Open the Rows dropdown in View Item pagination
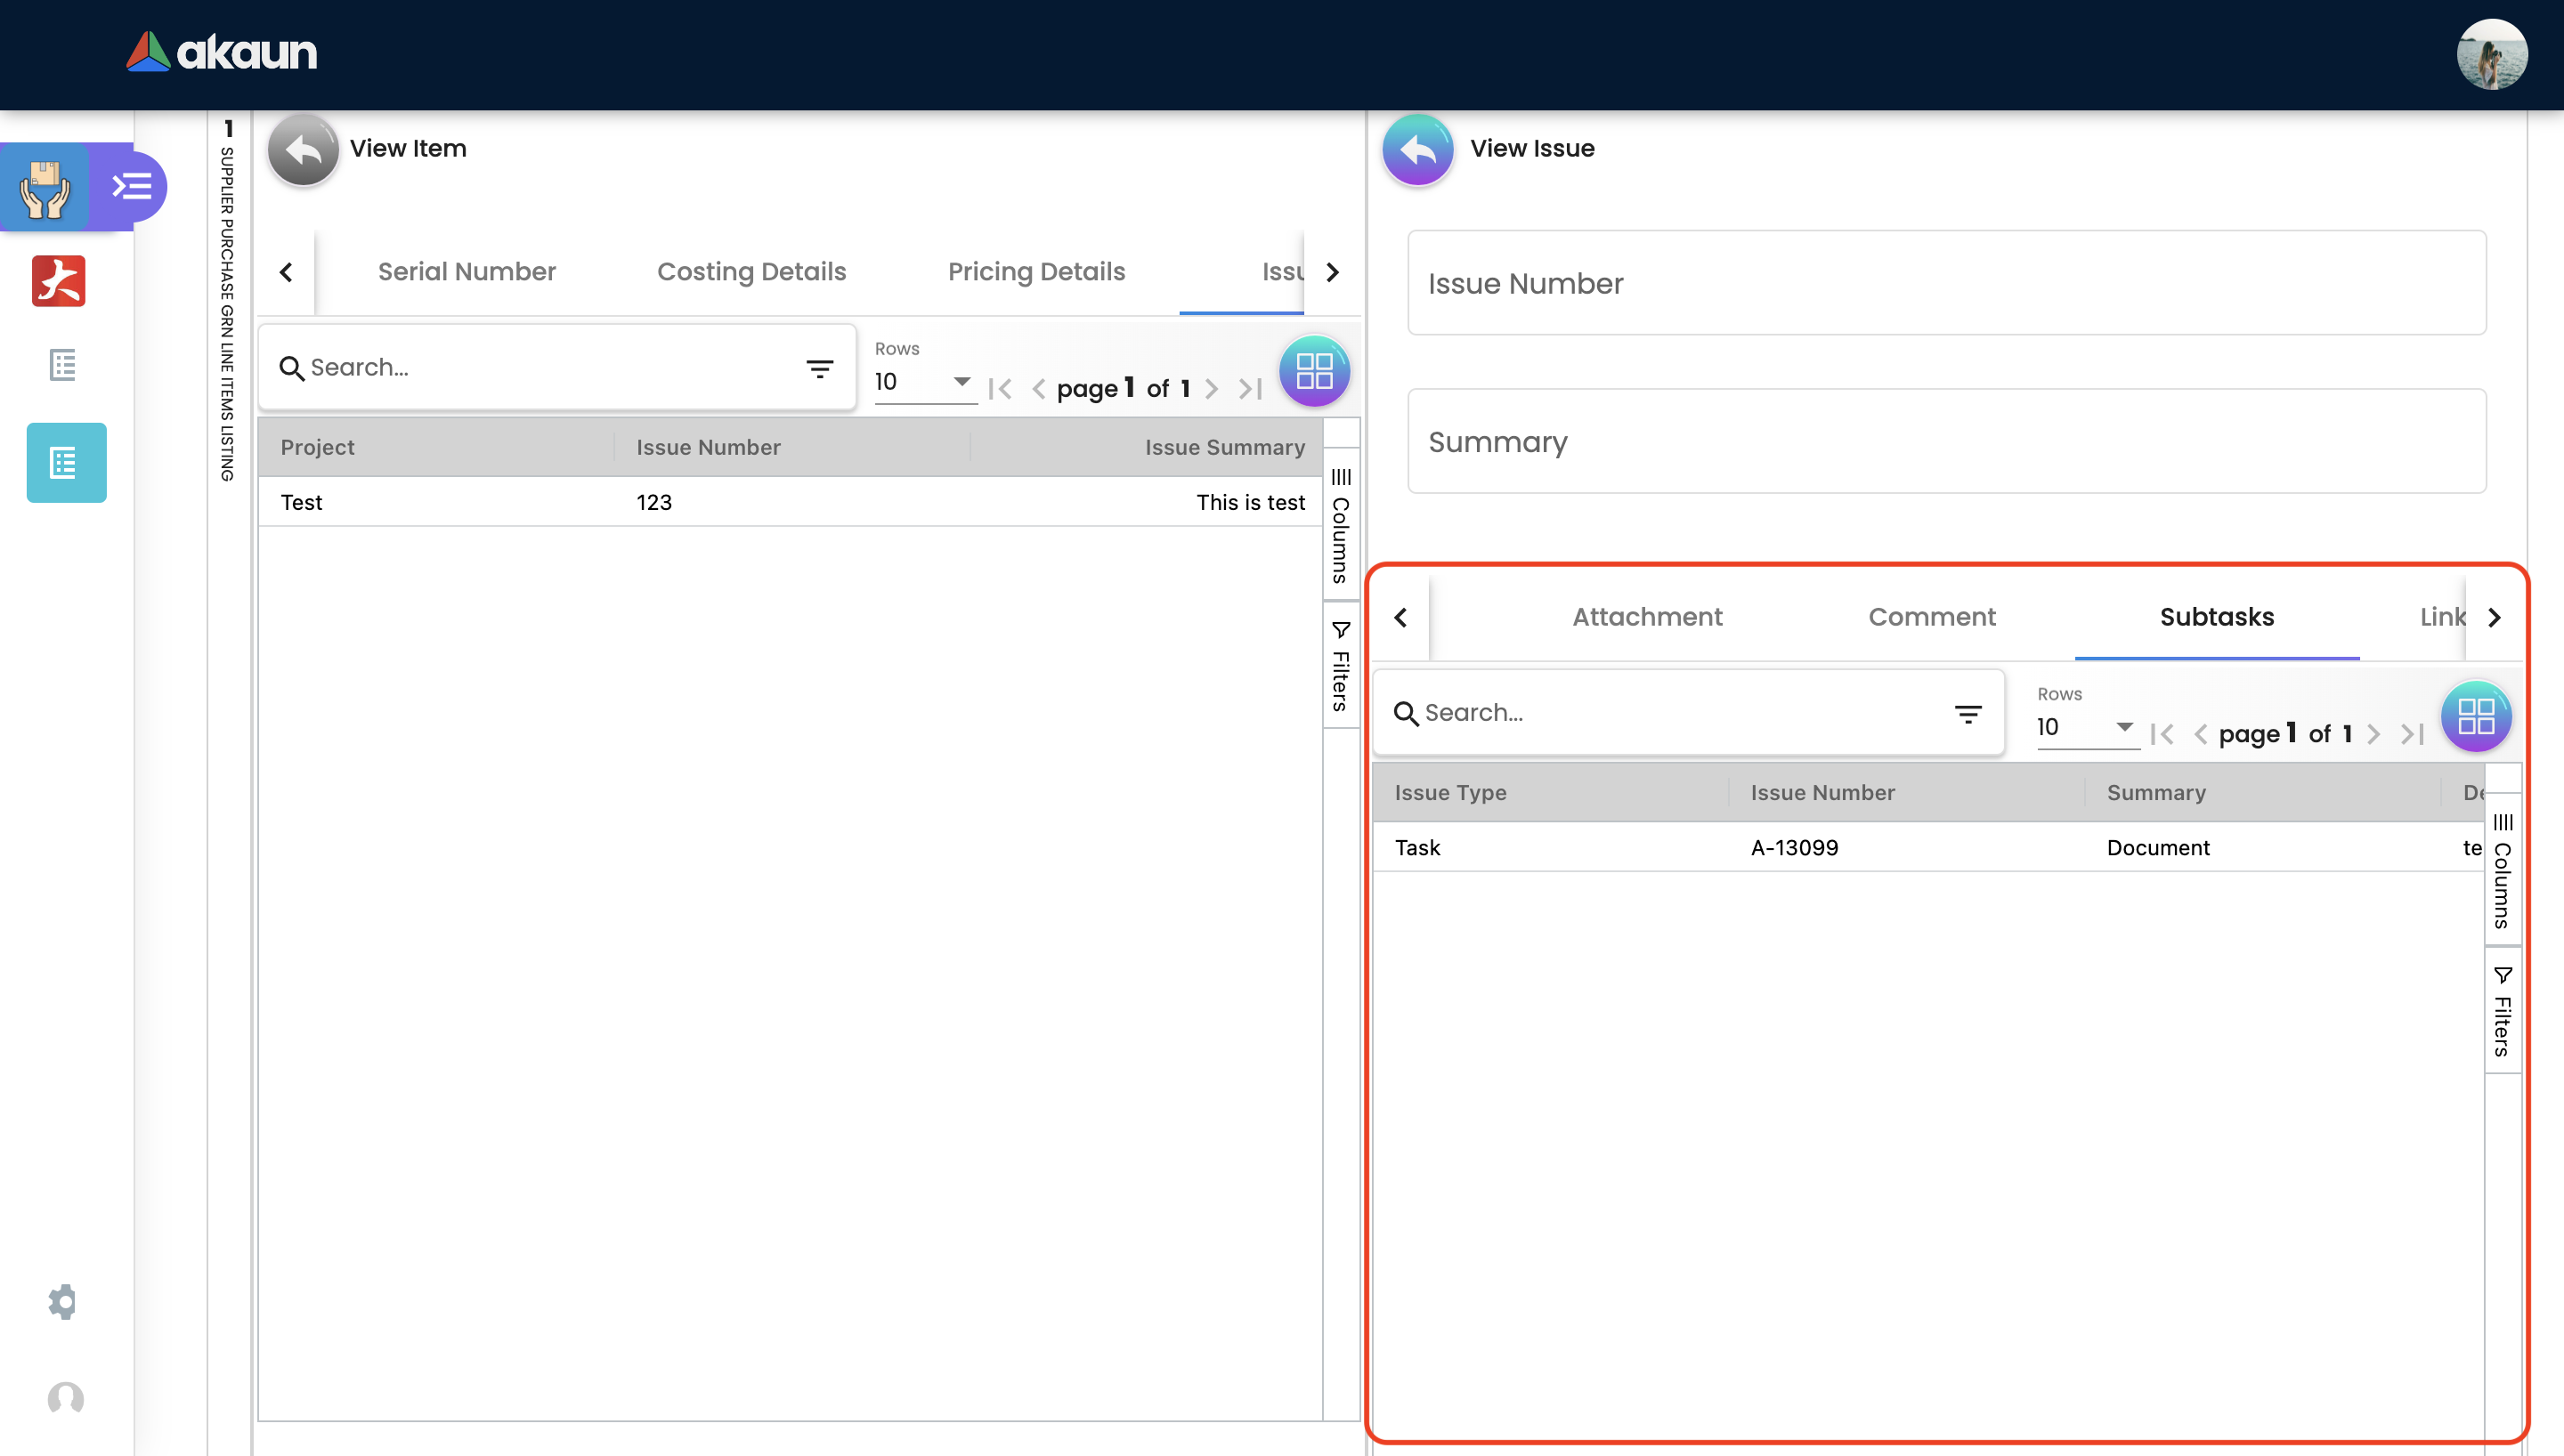 [924, 382]
